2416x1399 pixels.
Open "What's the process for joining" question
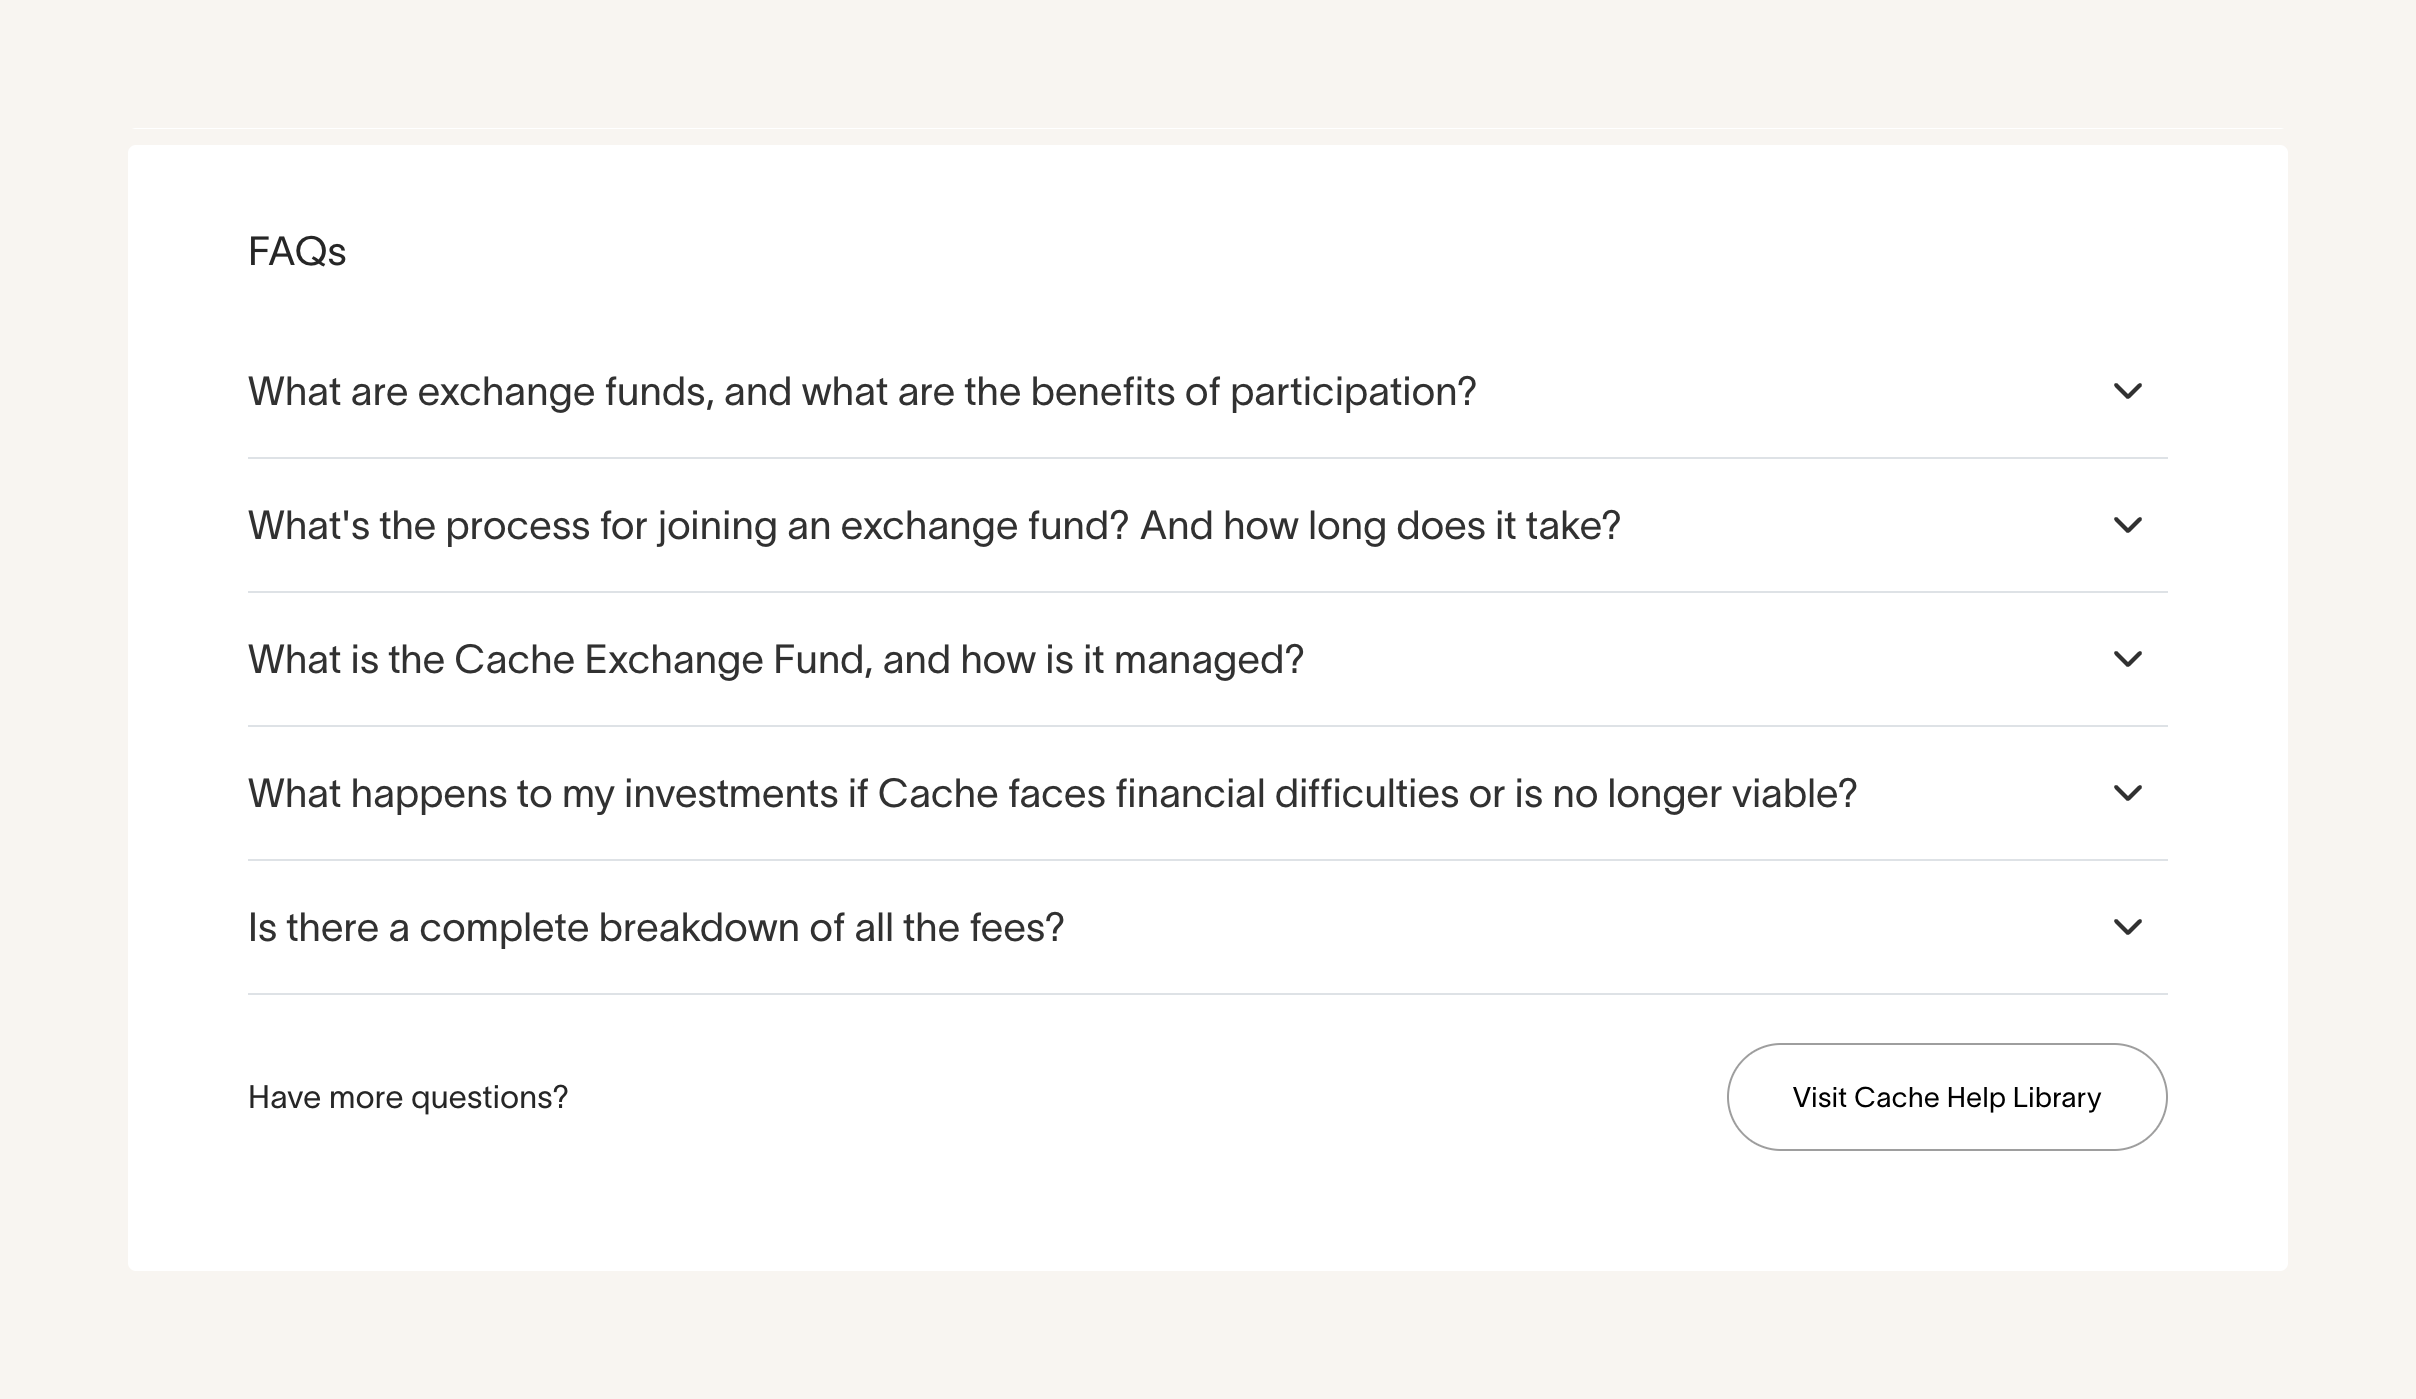pyautogui.click(x=933, y=525)
